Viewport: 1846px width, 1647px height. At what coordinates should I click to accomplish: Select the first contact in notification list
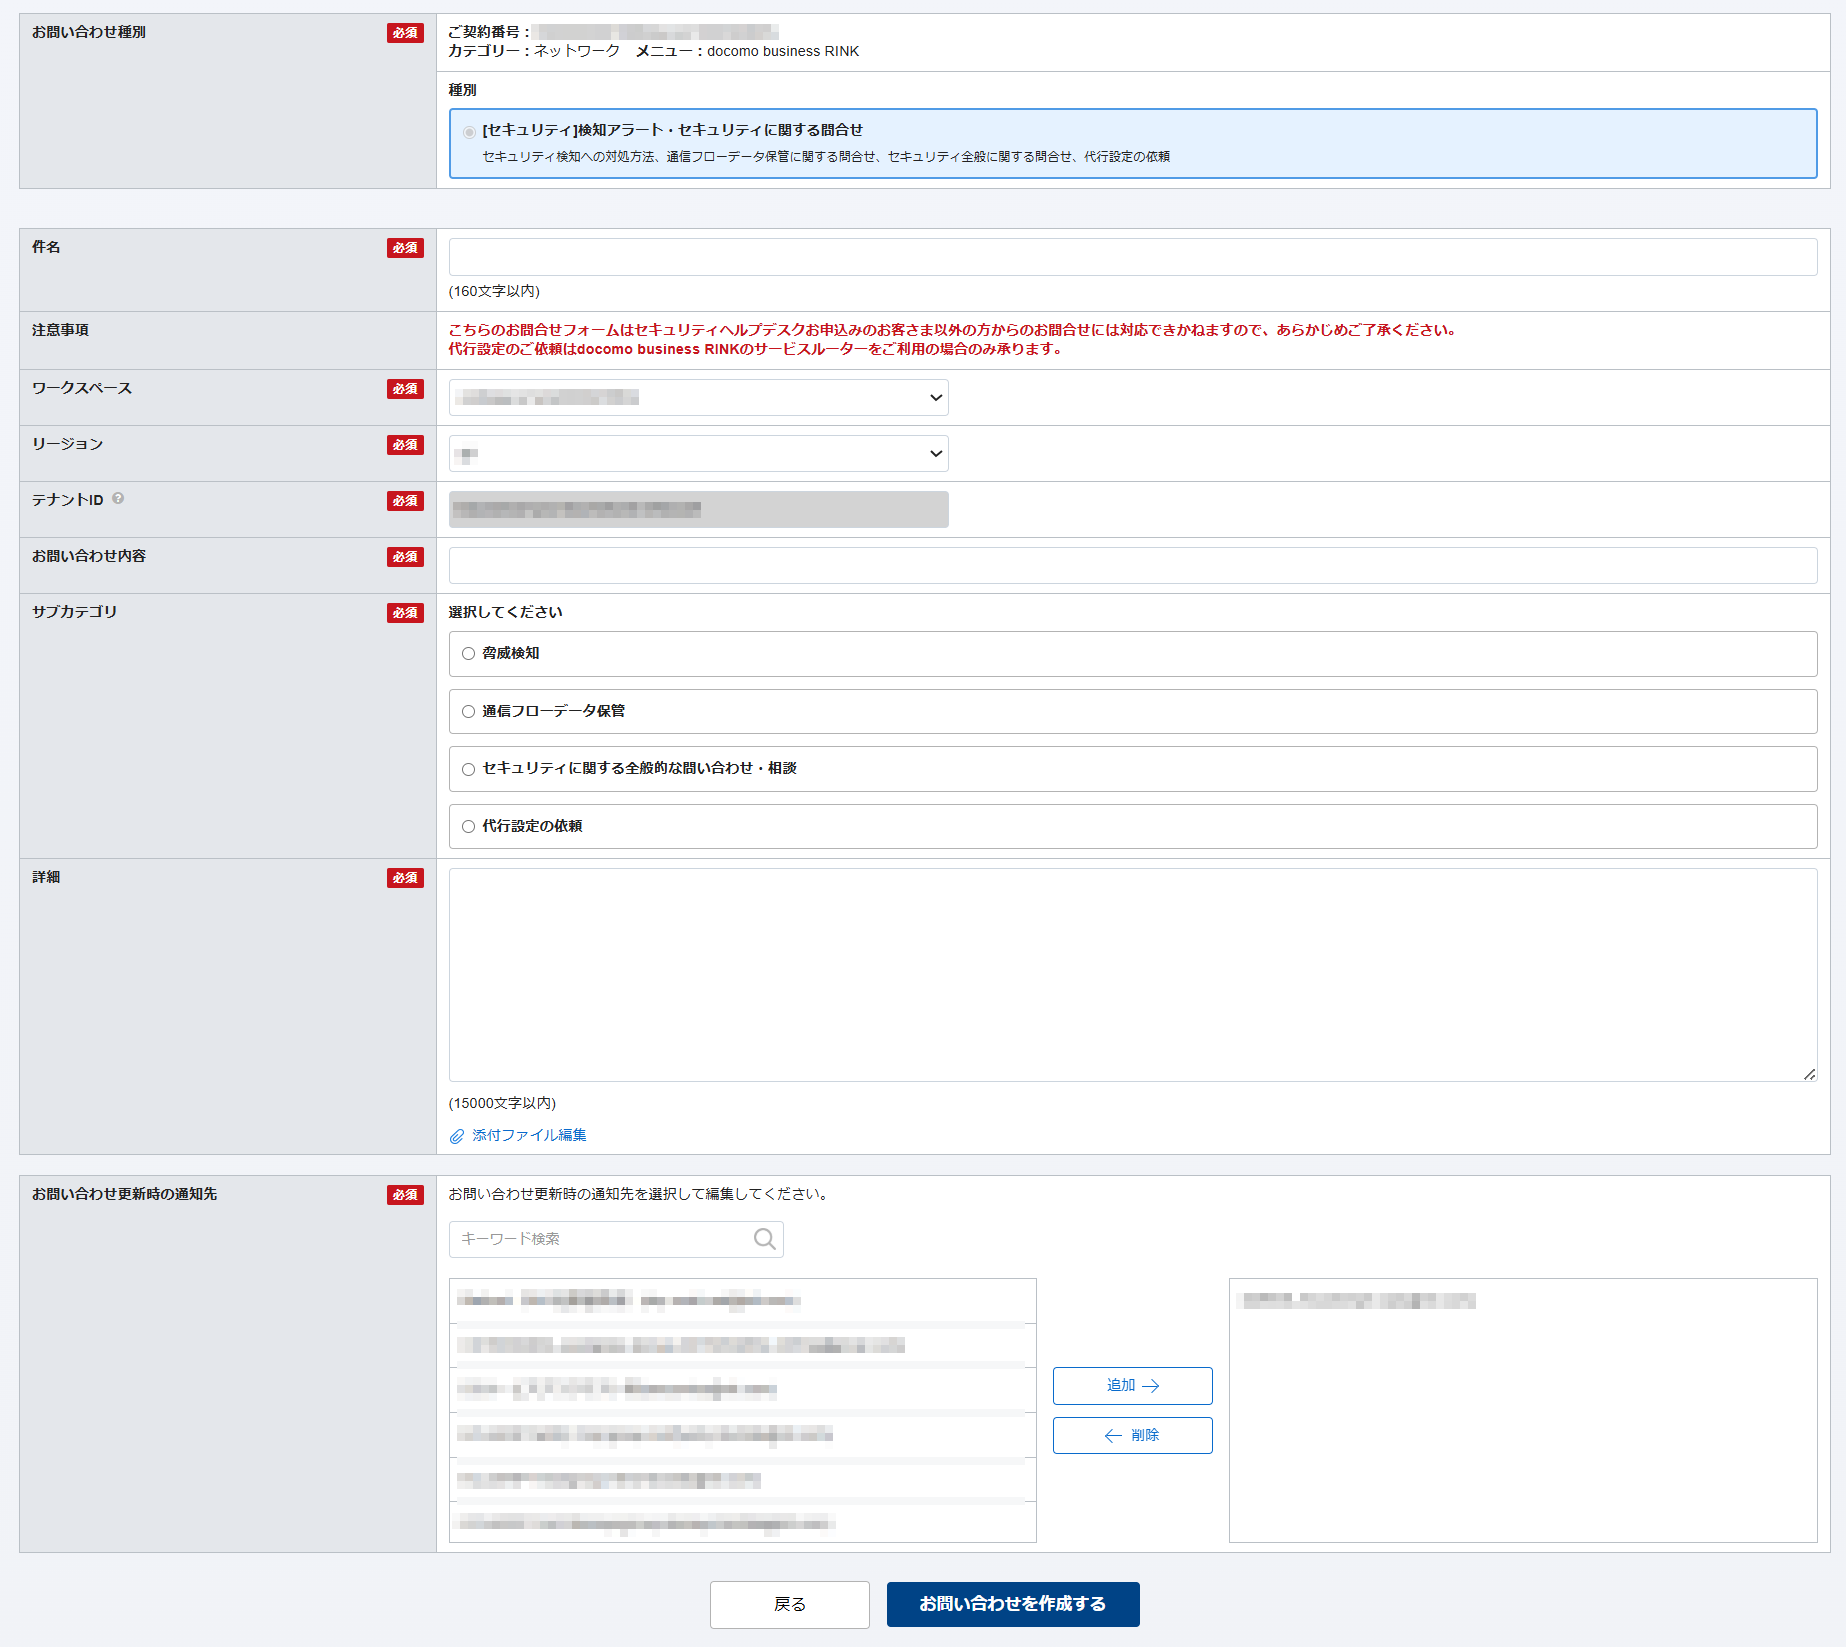pyautogui.click(x=742, y=1301)
